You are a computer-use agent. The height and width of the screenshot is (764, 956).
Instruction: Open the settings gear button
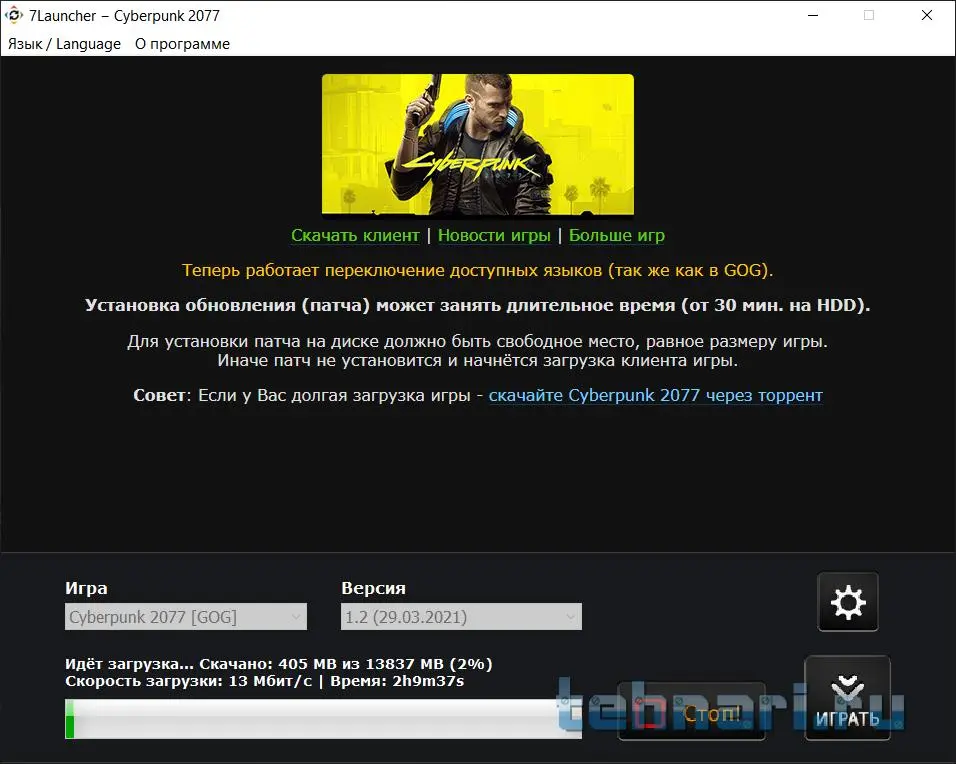coord(847,602)
